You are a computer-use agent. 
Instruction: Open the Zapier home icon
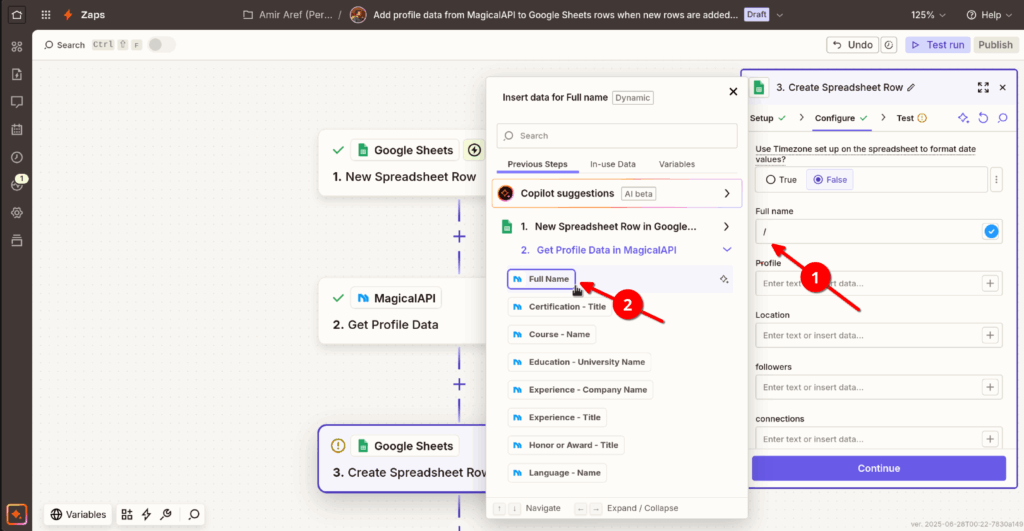click(16, 14)
